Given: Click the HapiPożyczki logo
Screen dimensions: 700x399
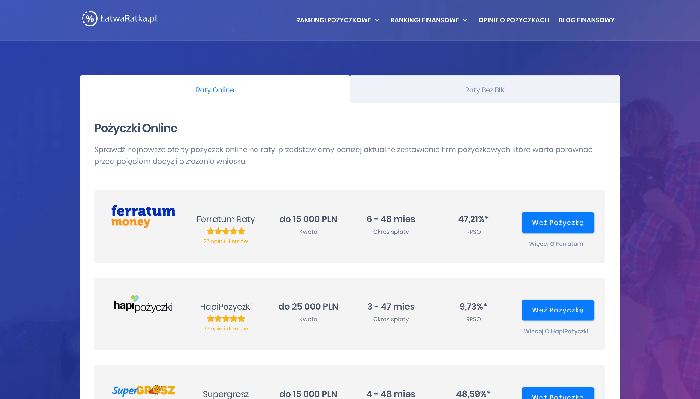Looking at the screenshot, I should [143, 304].
